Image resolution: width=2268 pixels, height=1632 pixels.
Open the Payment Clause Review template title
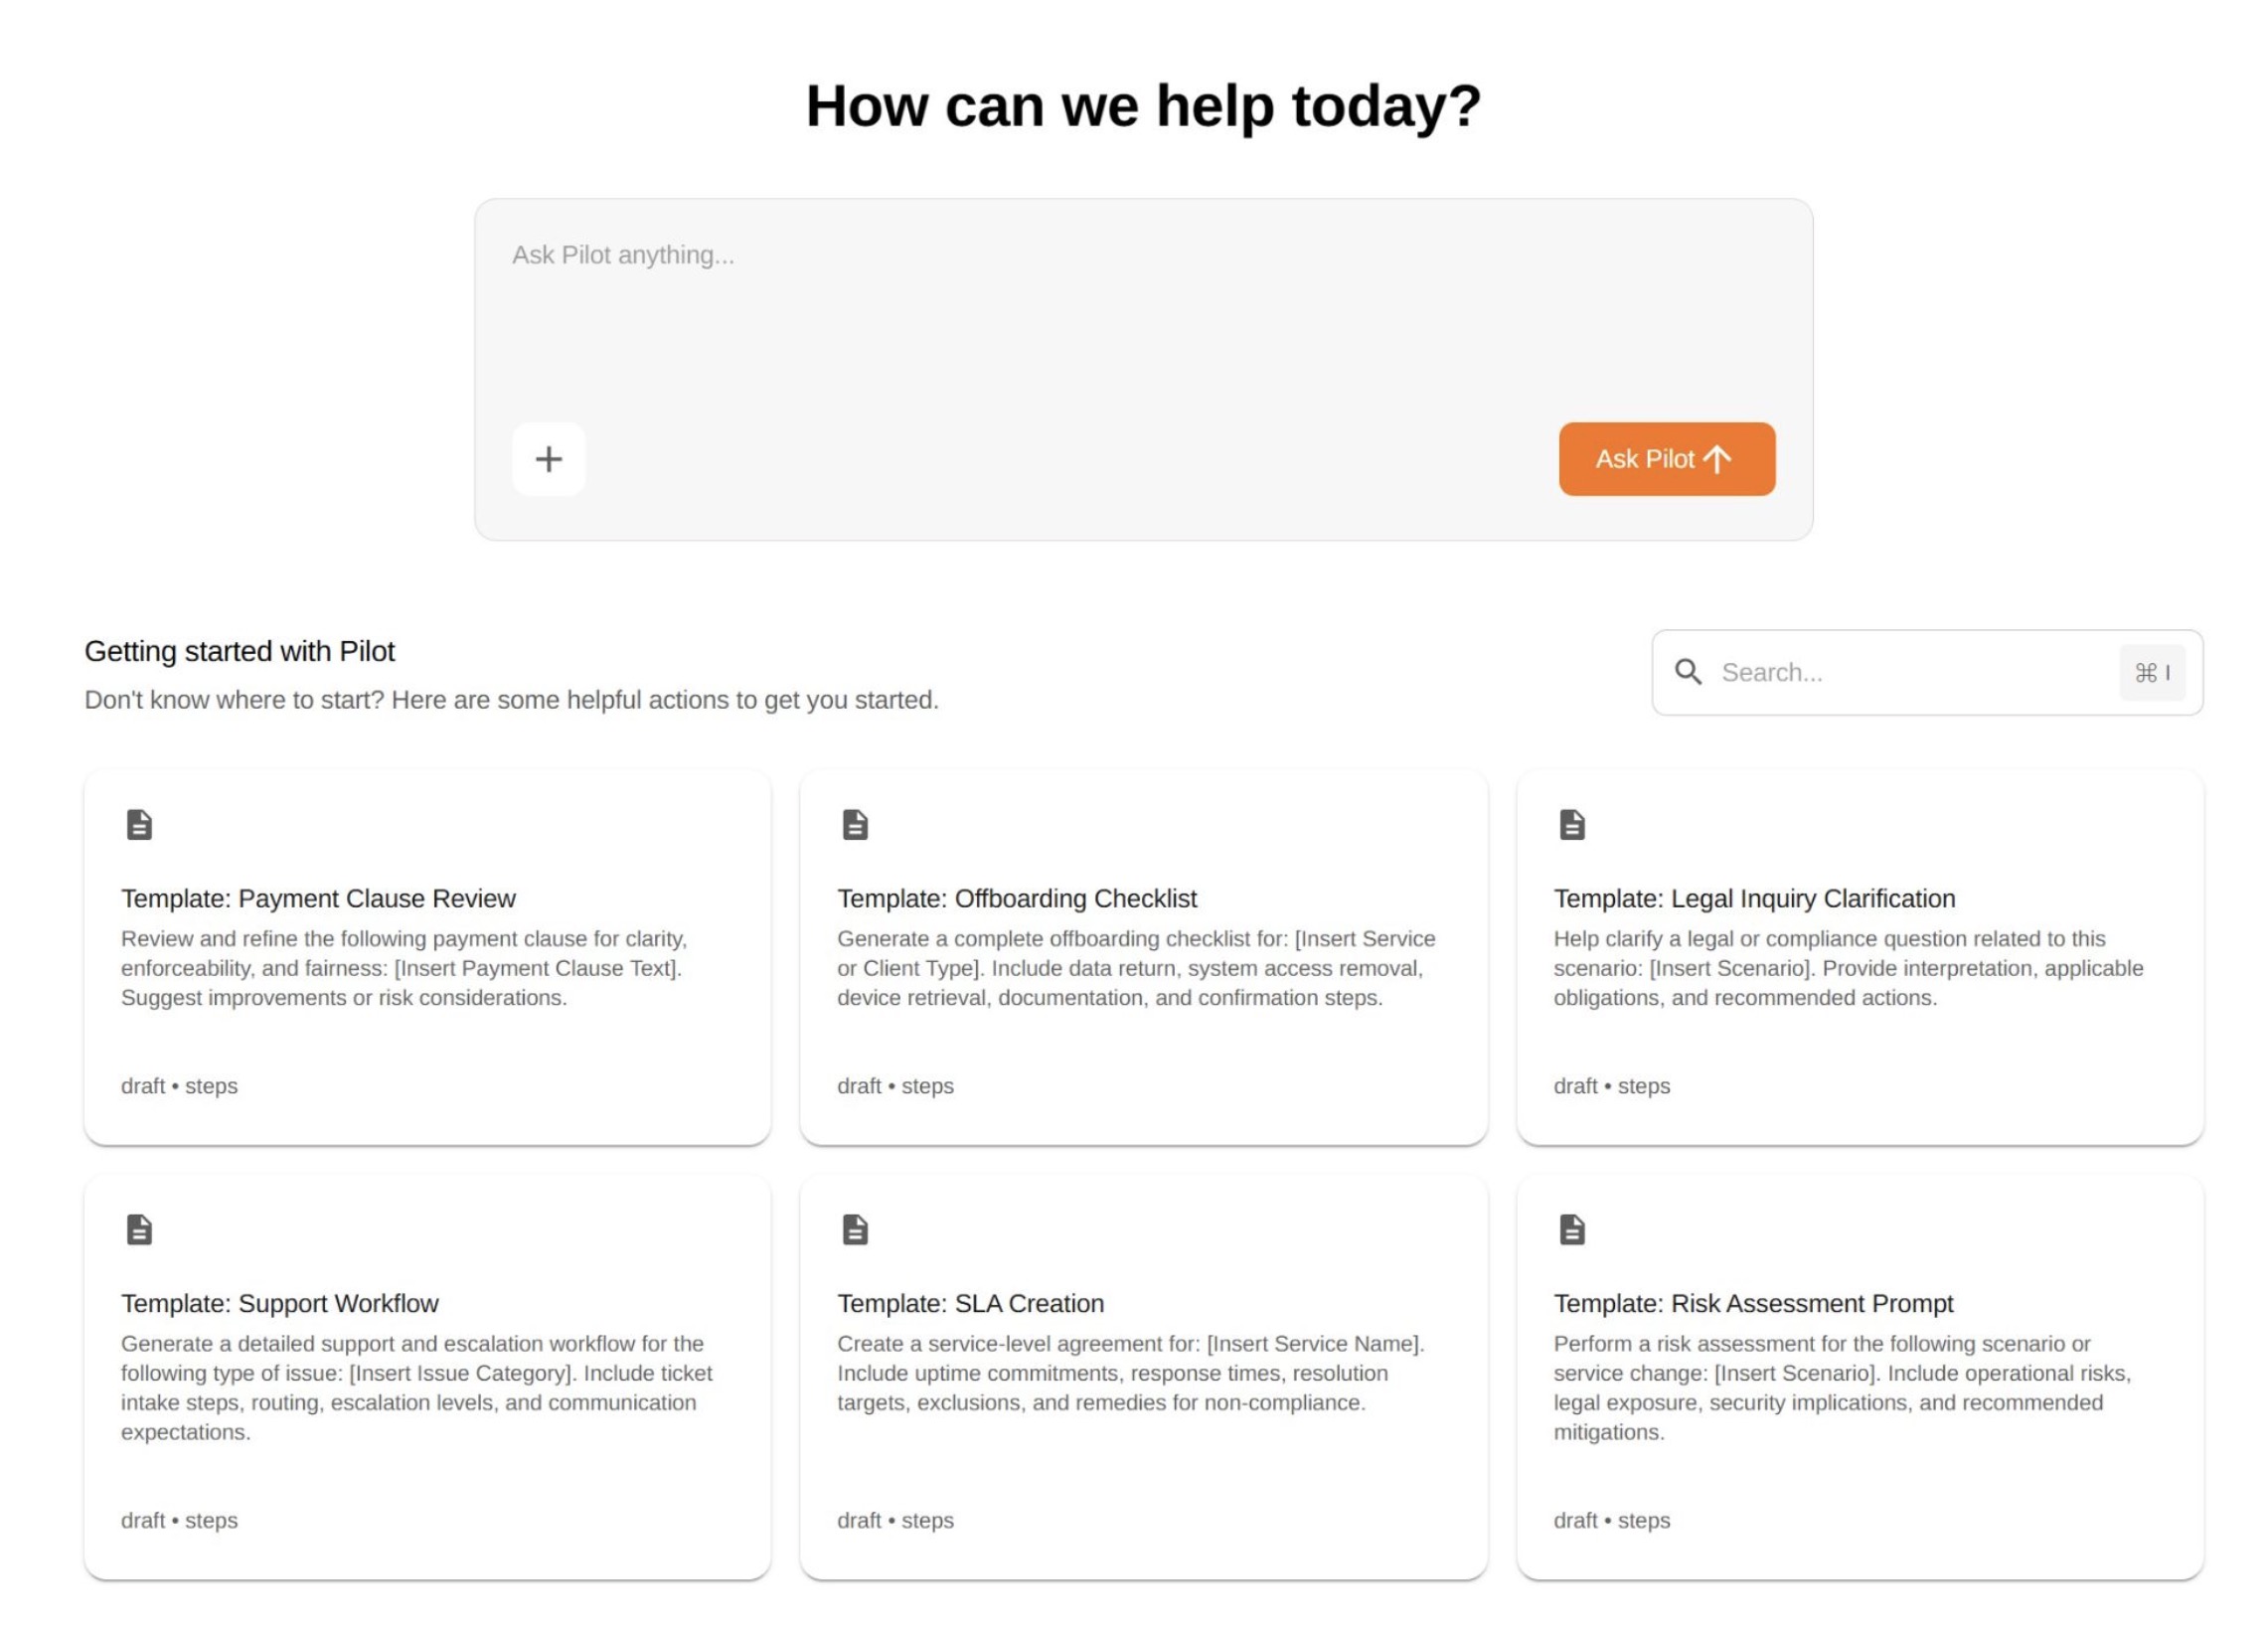[x=318, y=898]
